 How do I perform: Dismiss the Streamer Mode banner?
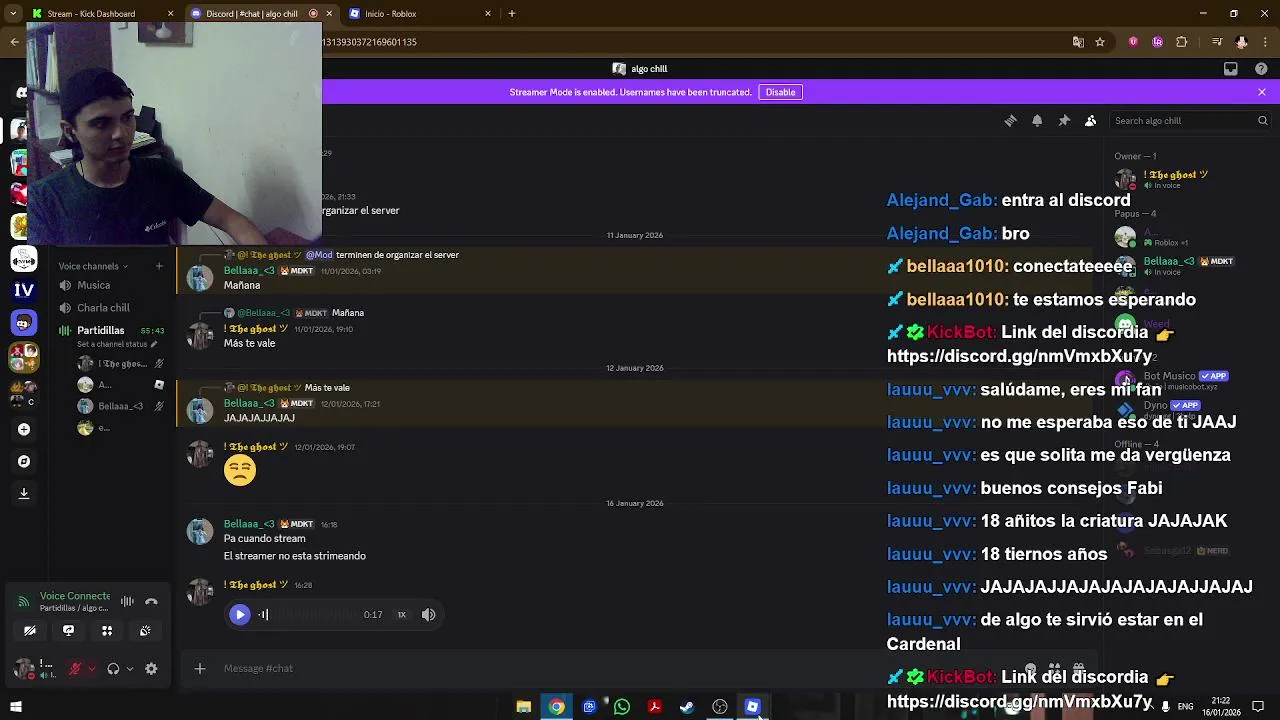point(1262,92)
